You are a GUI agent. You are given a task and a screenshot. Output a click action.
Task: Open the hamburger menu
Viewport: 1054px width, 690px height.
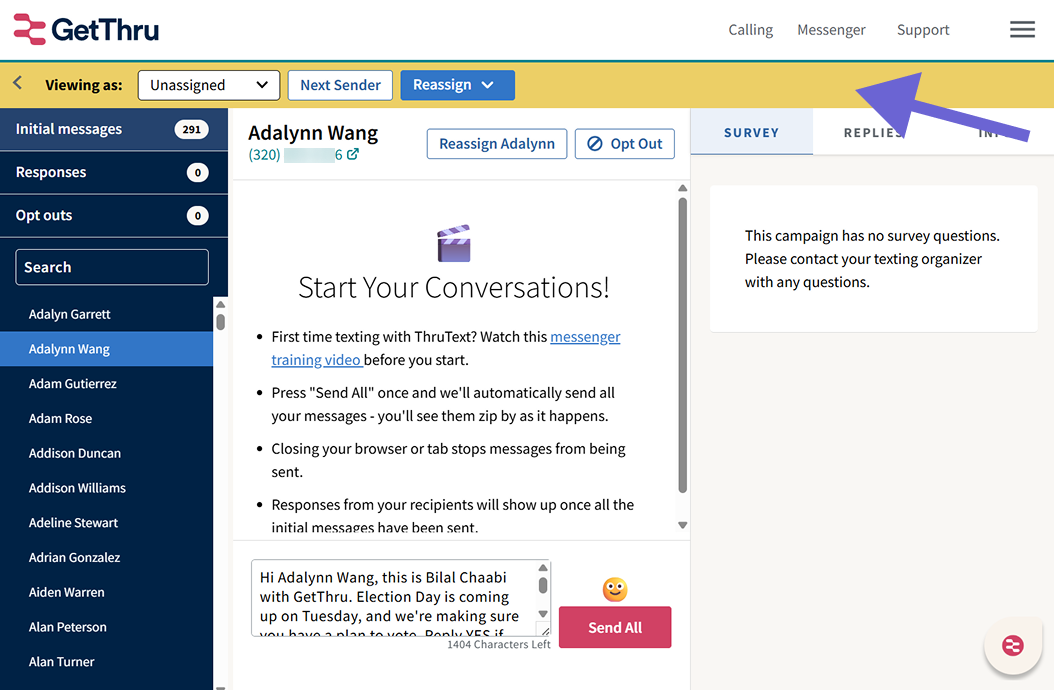pyautogui.click(x=1022, y=30)
